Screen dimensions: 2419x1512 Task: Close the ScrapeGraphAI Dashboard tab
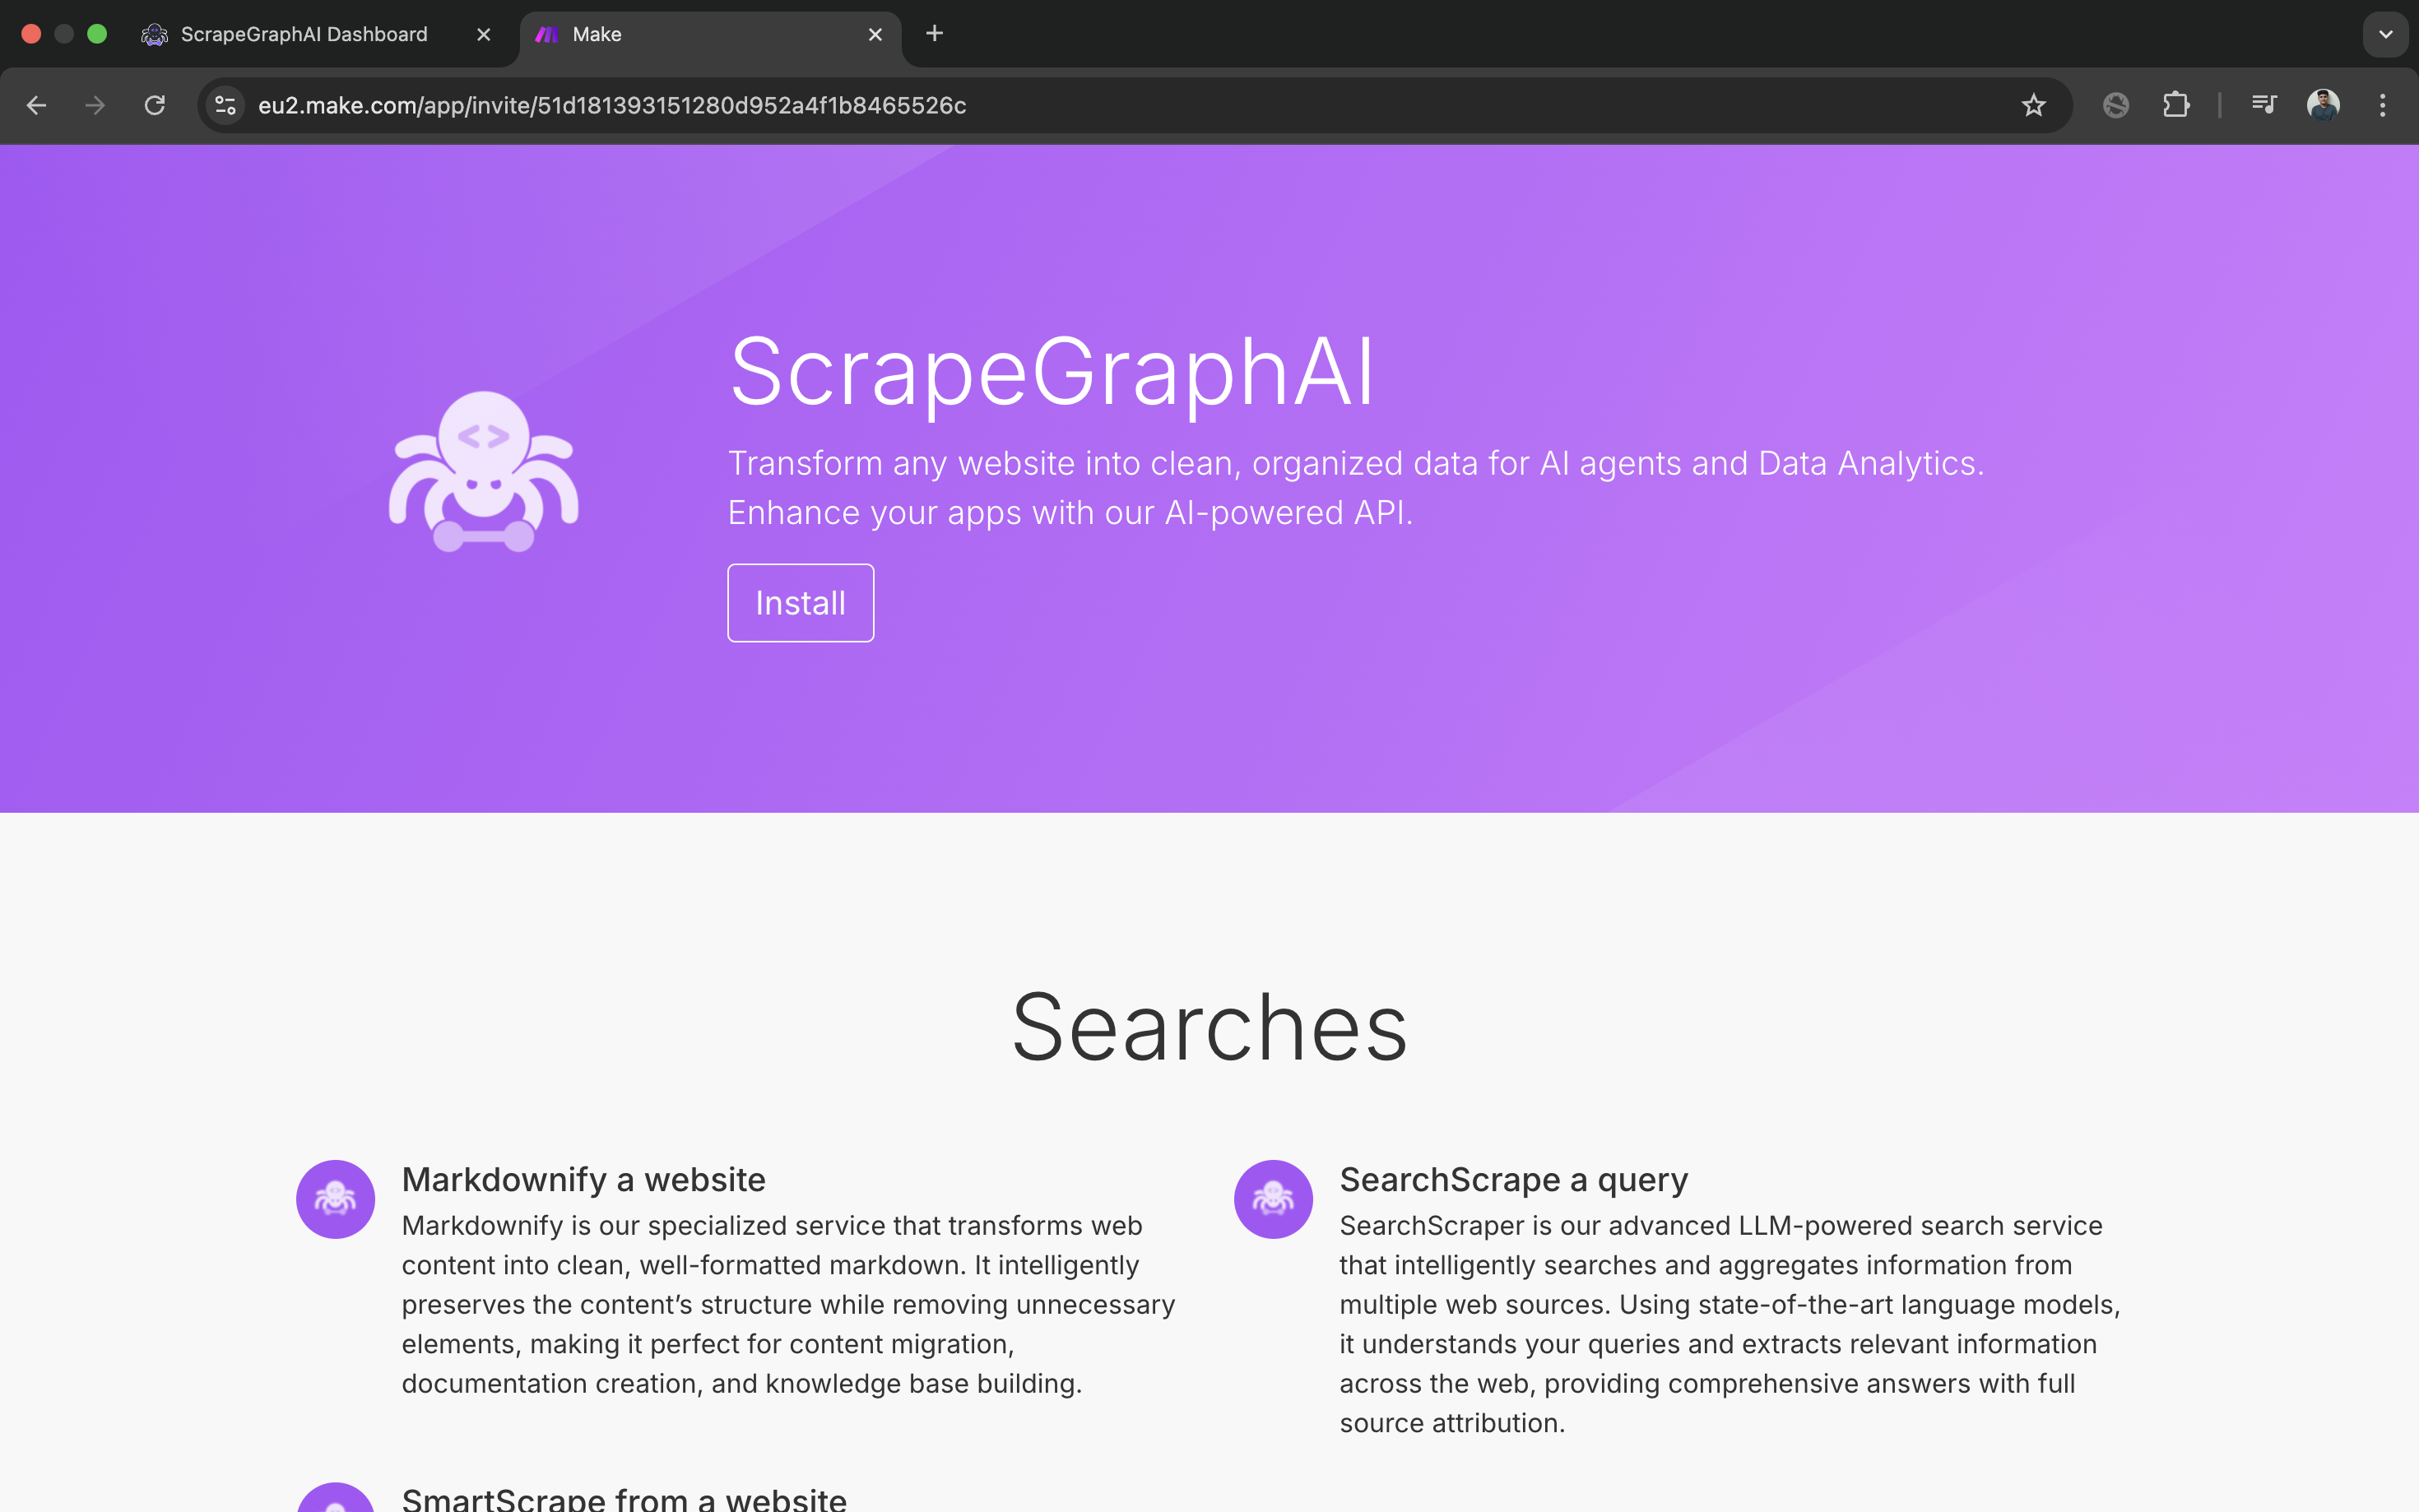coord(483,34)
